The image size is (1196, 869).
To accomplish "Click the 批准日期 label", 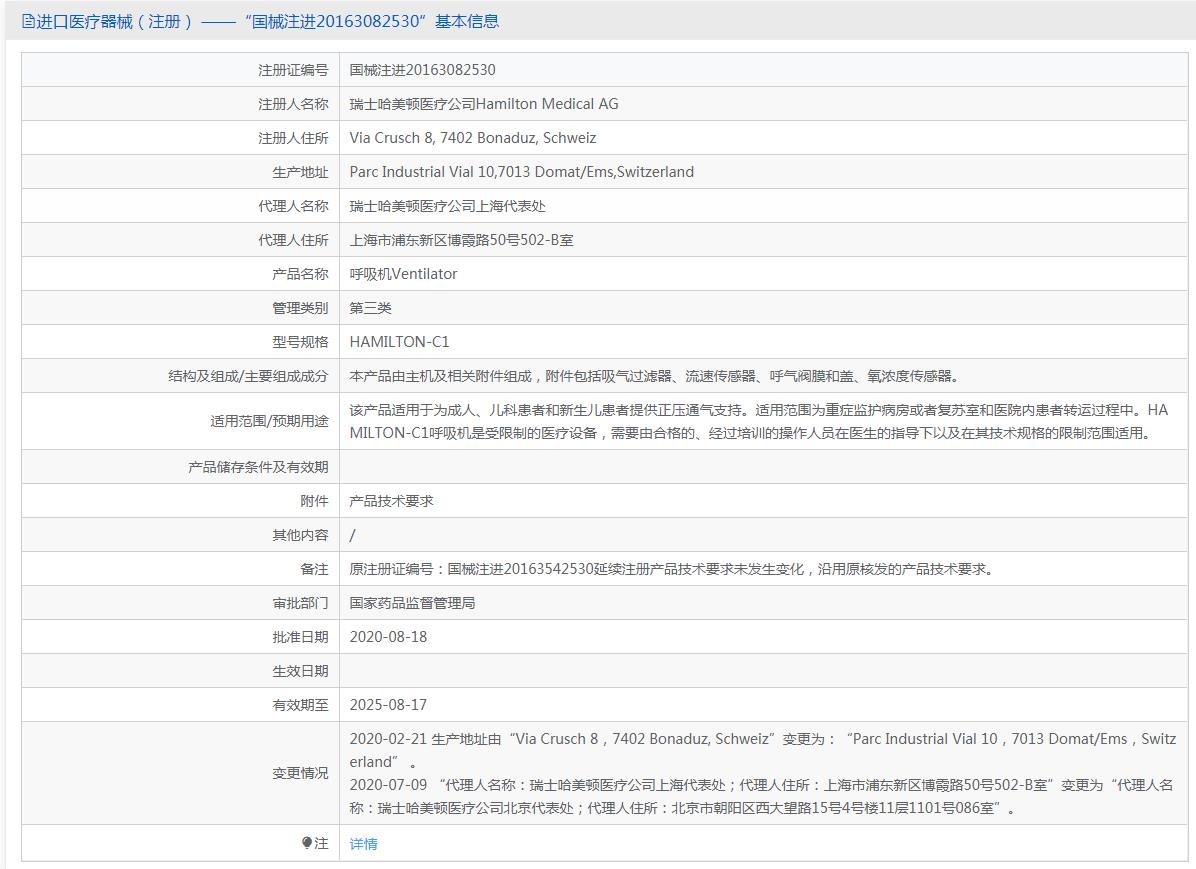I will tap(300, 637).
